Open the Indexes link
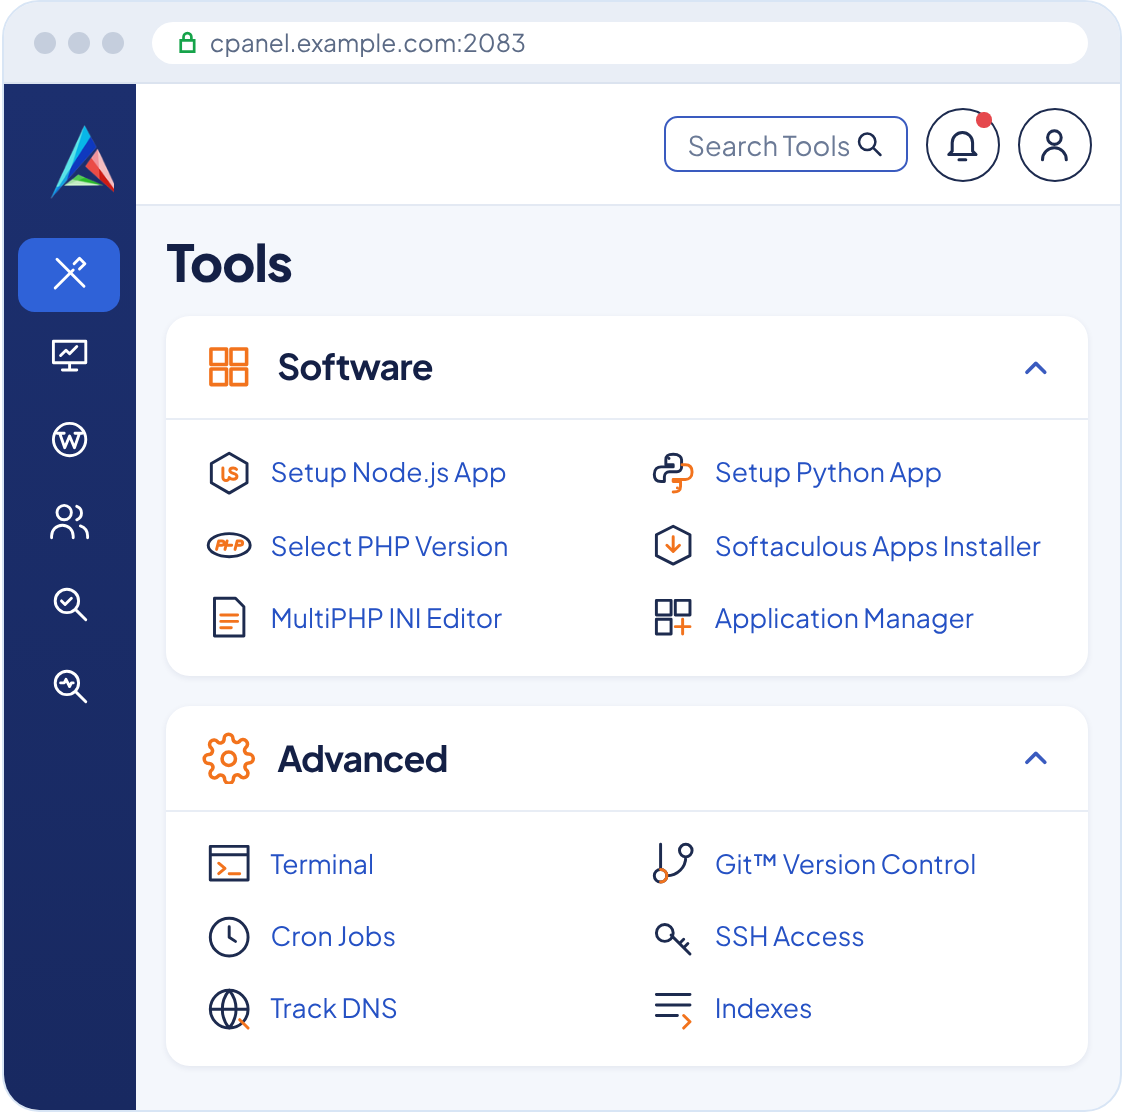 point(764,1009)
